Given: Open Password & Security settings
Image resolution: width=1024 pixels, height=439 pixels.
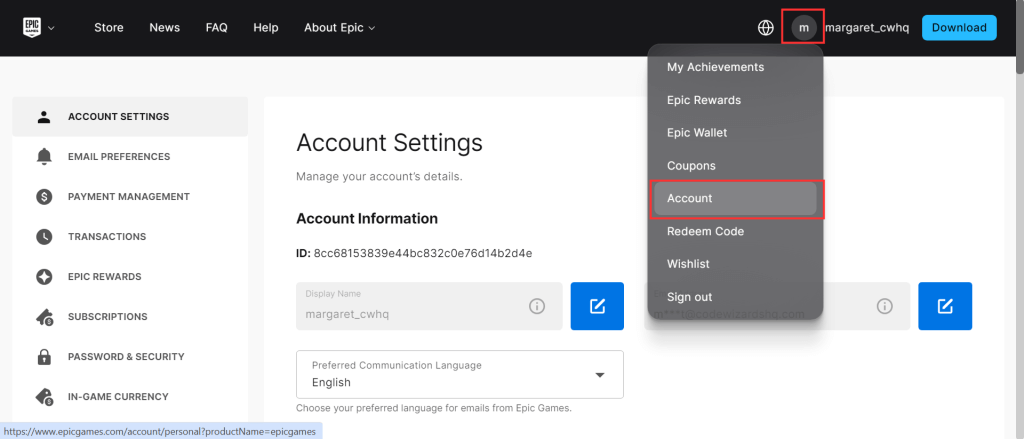Looking at the screenshot, I should click(x=125, y=357).
